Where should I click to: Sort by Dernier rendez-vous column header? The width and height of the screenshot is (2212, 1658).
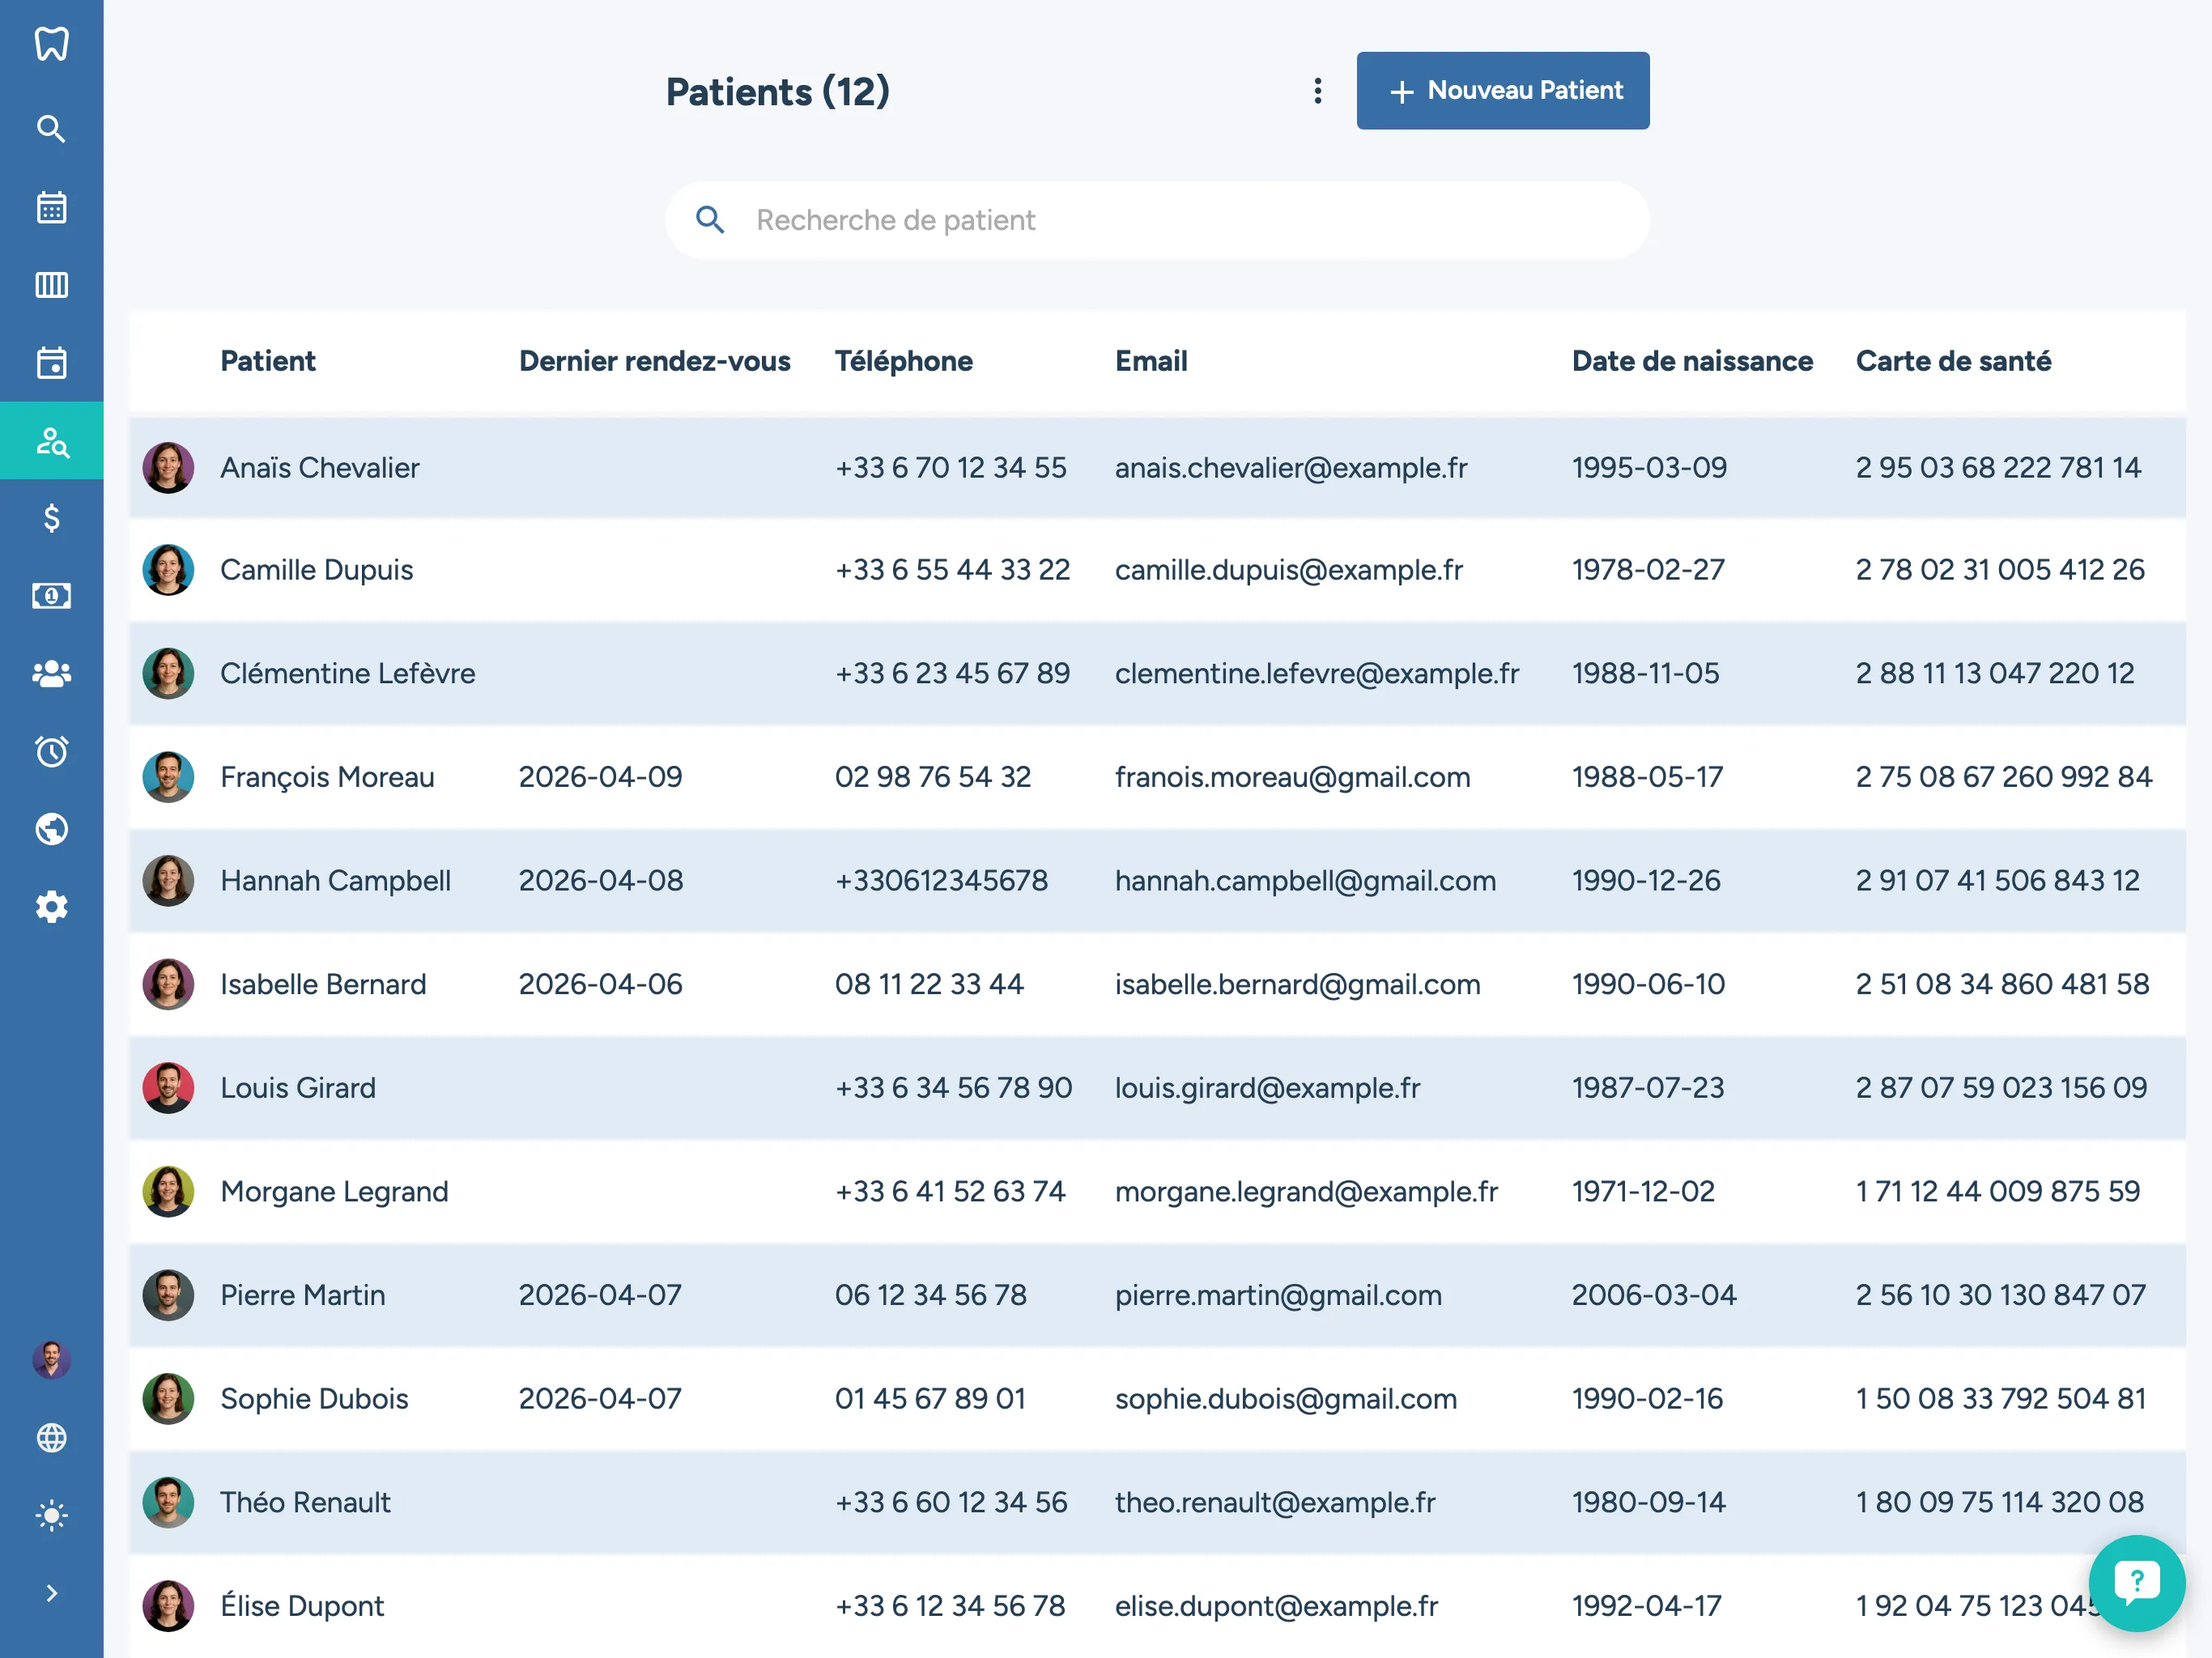click(x=654, y=361)
